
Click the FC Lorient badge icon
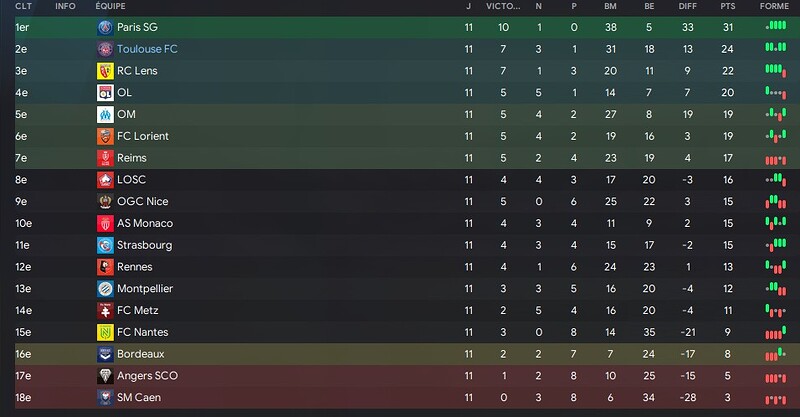[x=105, y=136]
